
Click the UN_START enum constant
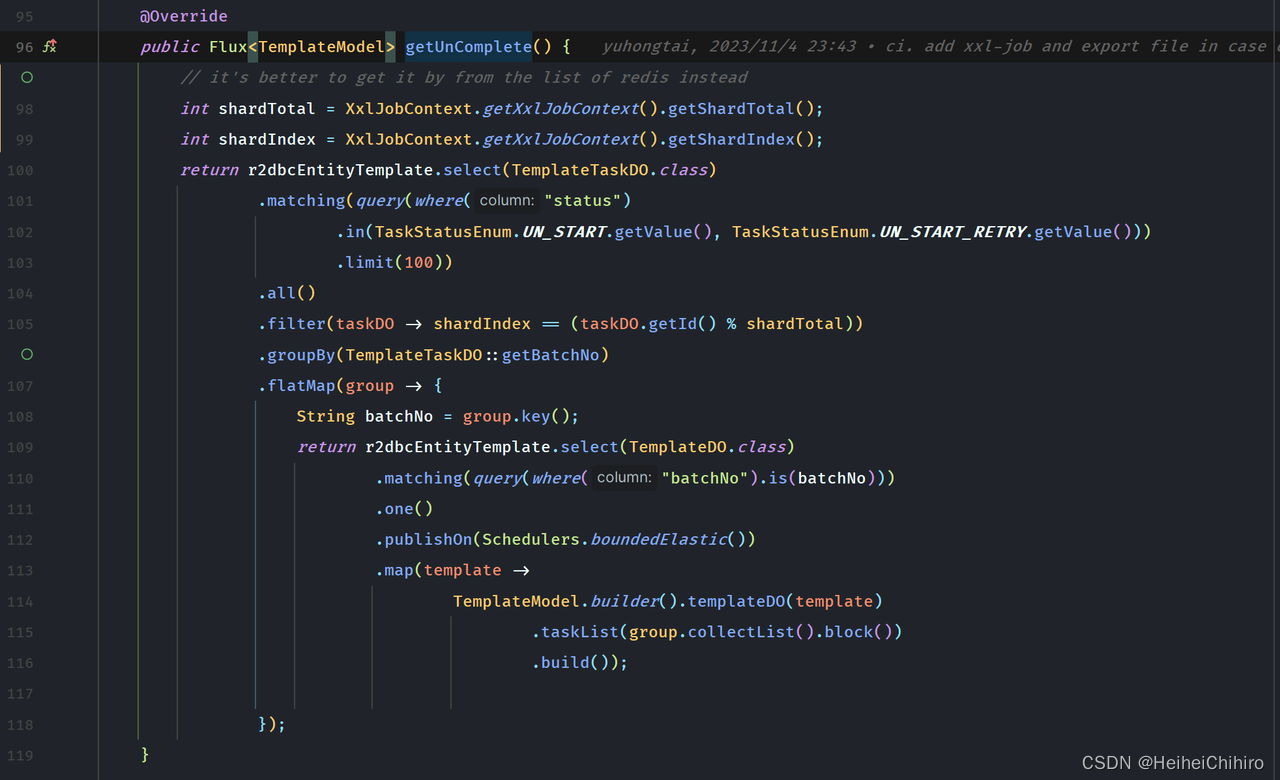point(565,232)
